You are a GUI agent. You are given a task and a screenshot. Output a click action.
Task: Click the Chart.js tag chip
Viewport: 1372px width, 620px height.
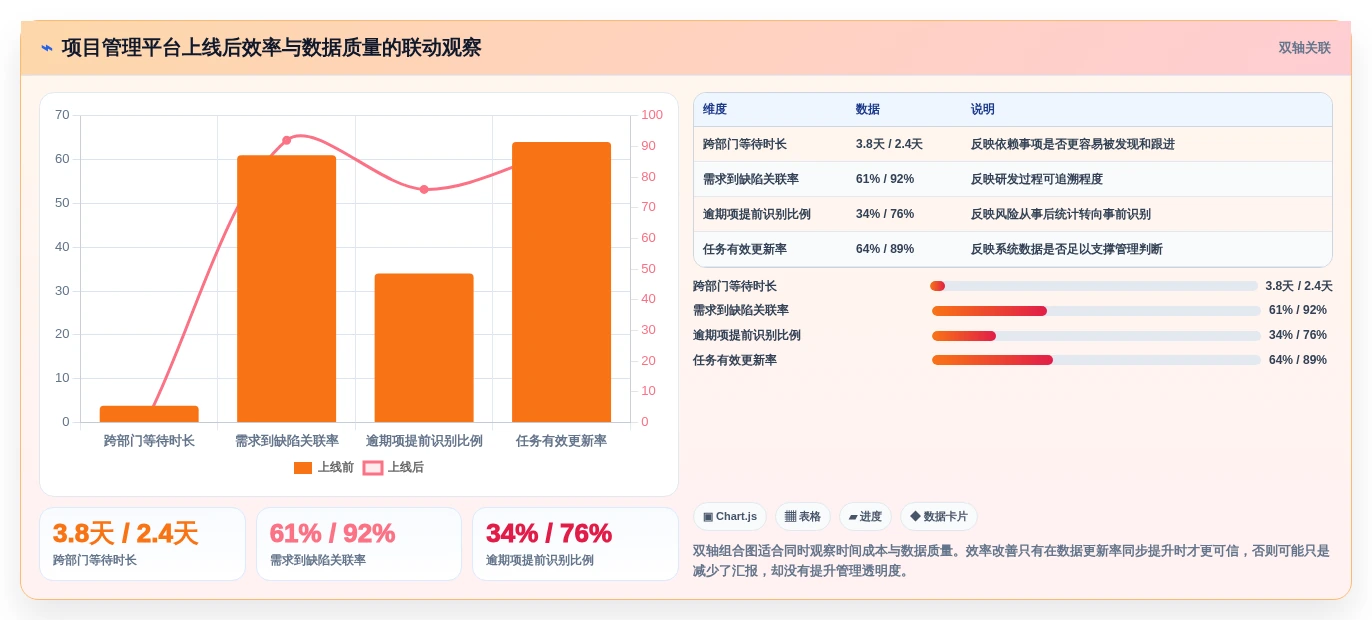click(x=730, y=517)
